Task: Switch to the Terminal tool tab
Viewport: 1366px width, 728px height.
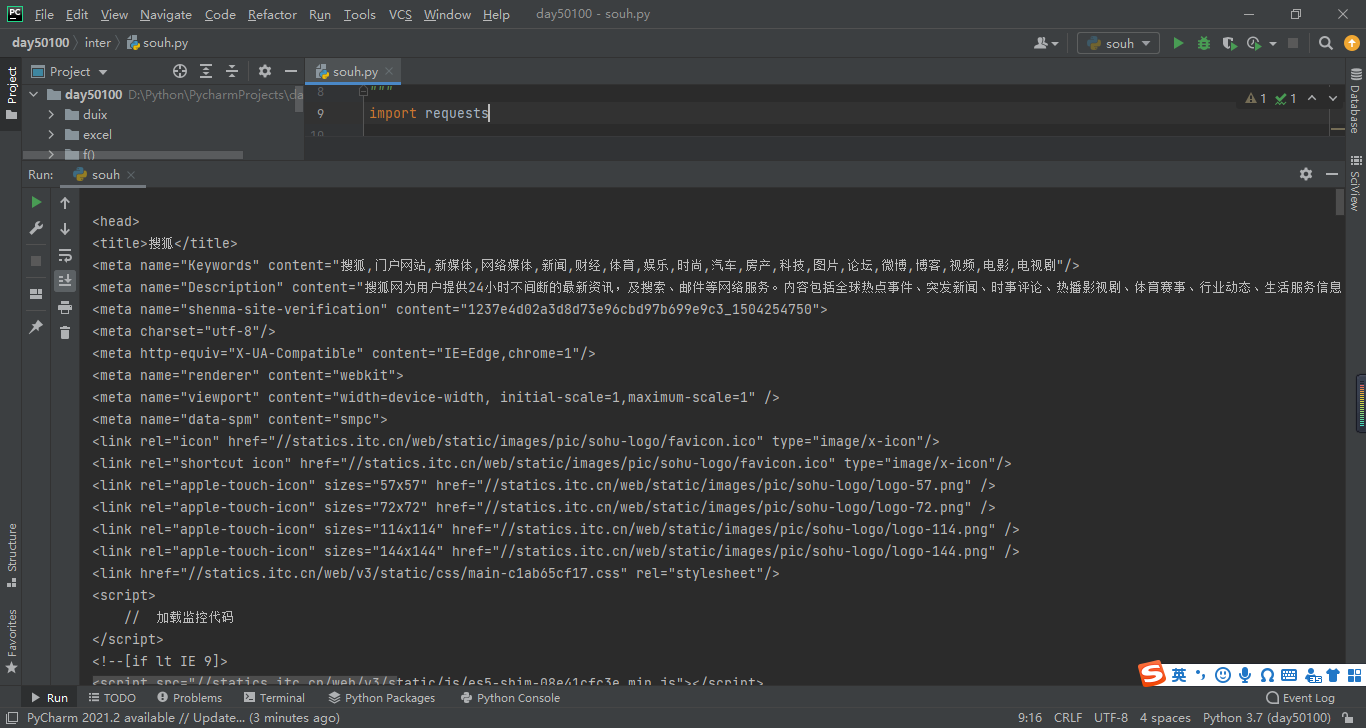Action: tap(274, 698)
